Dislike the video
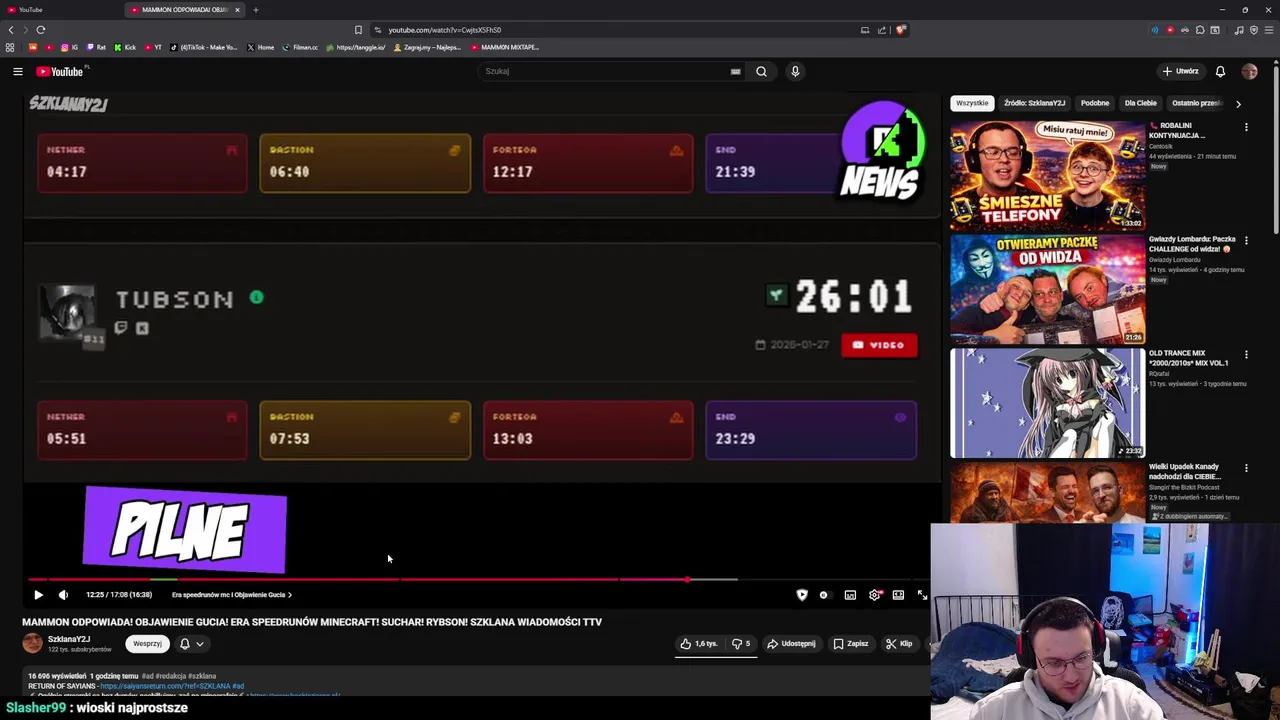Image resolution: width=1280 pixels, height=720 pixels. pyautogui.click(x=741, y=644)
